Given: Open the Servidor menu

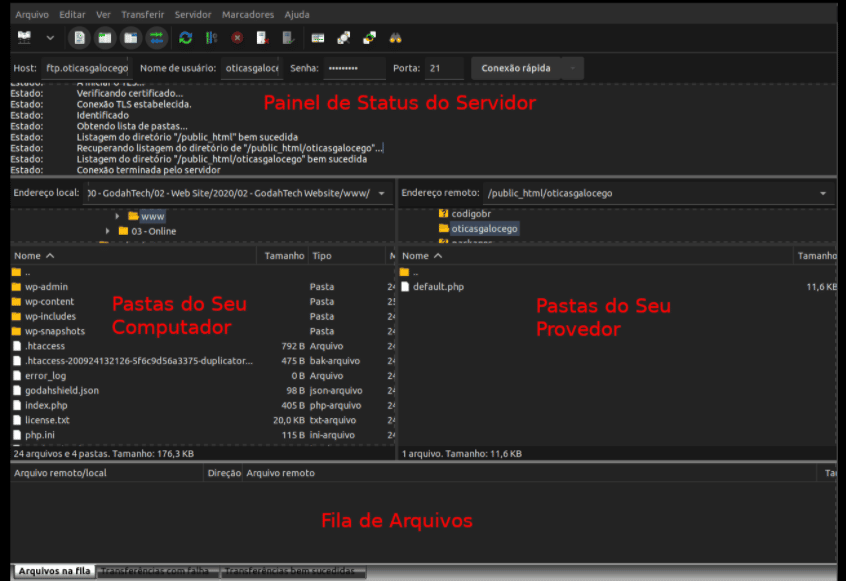Looking at the screenshot, I should (193, 15).
